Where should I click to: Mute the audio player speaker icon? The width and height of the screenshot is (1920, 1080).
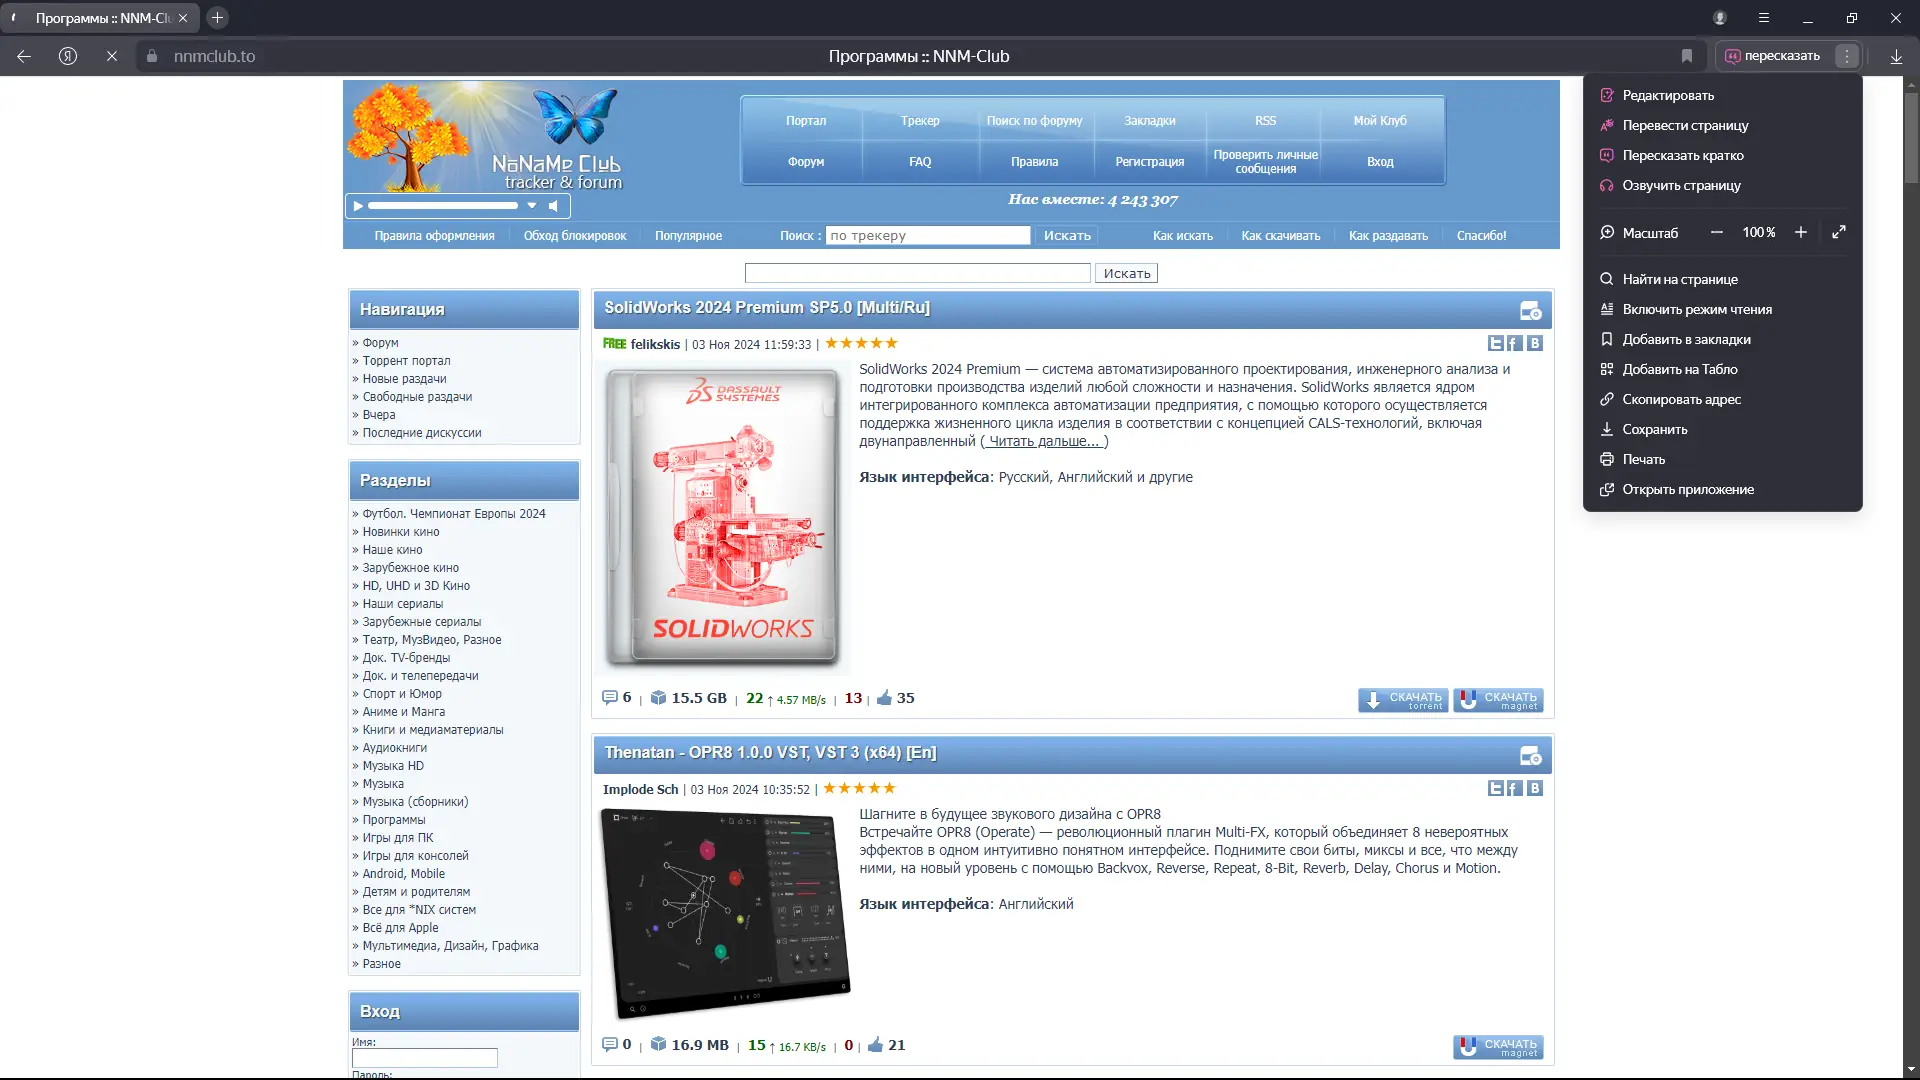tap(554, 206)
